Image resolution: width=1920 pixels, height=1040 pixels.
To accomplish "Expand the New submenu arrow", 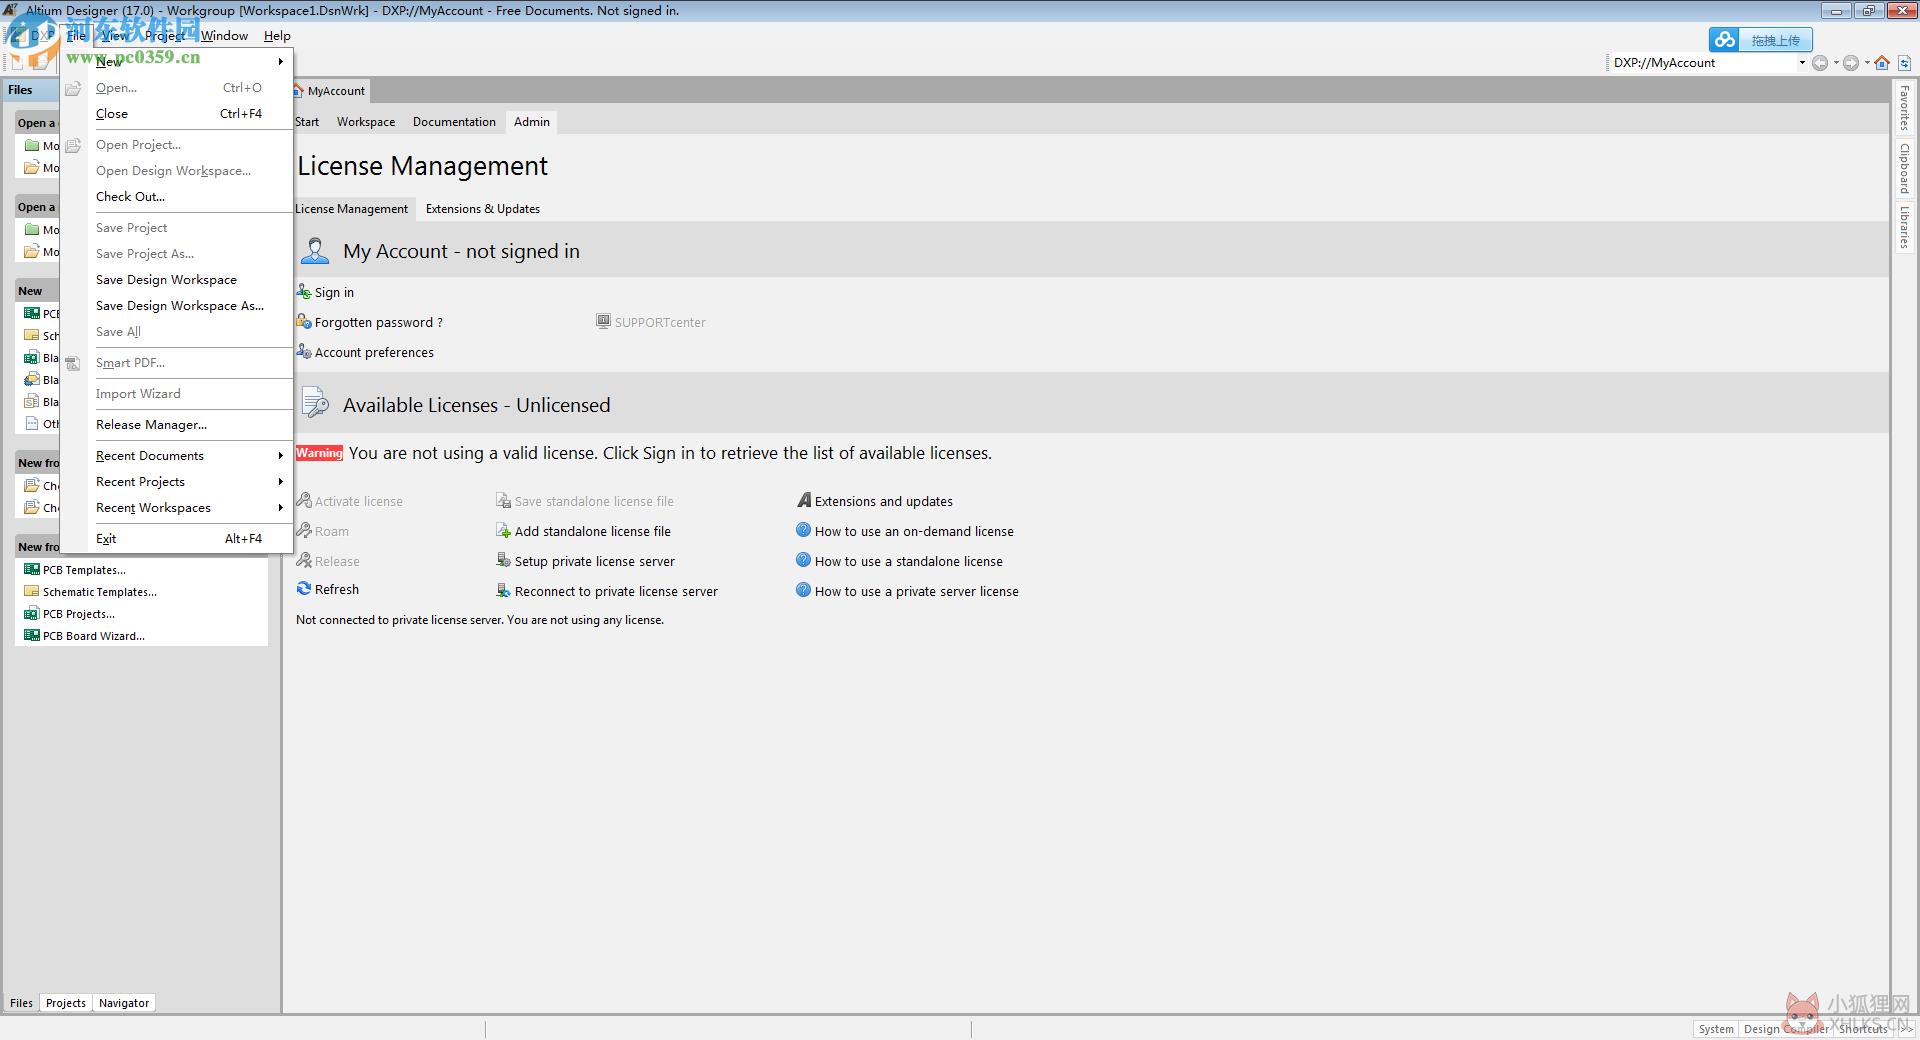I will (281, 61).
